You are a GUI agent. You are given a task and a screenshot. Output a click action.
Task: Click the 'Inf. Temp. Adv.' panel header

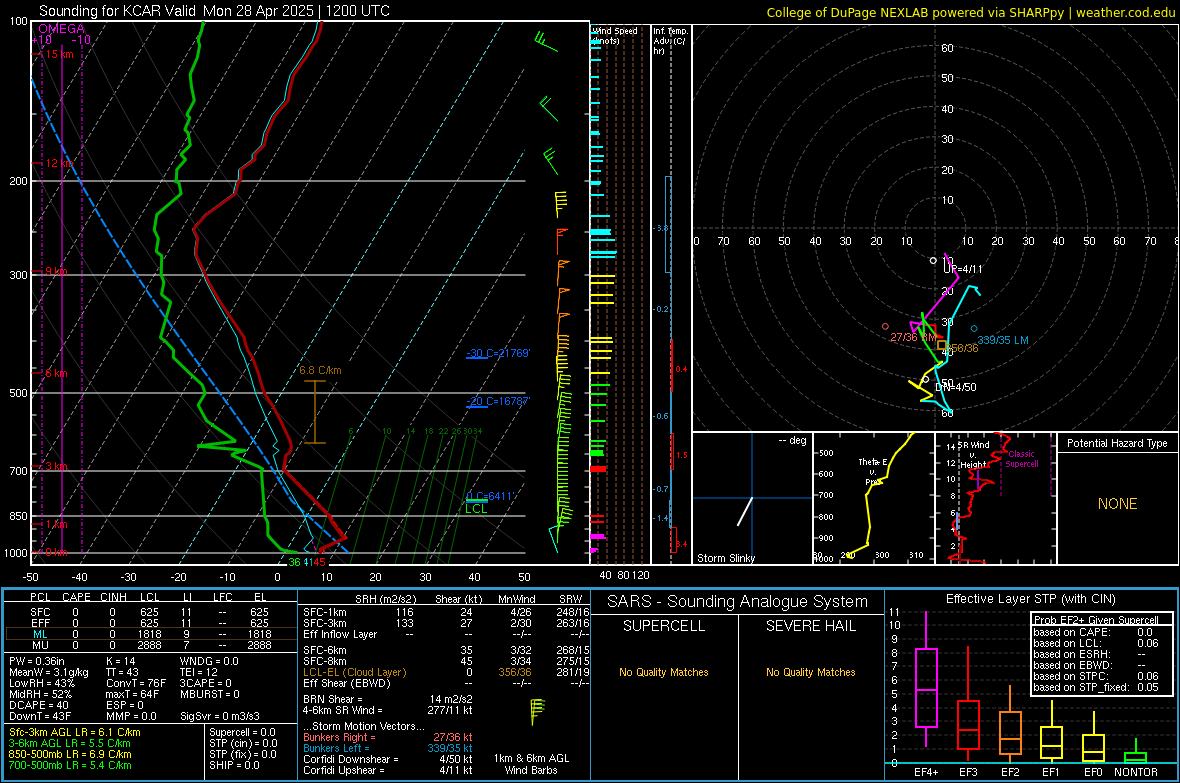669,41
